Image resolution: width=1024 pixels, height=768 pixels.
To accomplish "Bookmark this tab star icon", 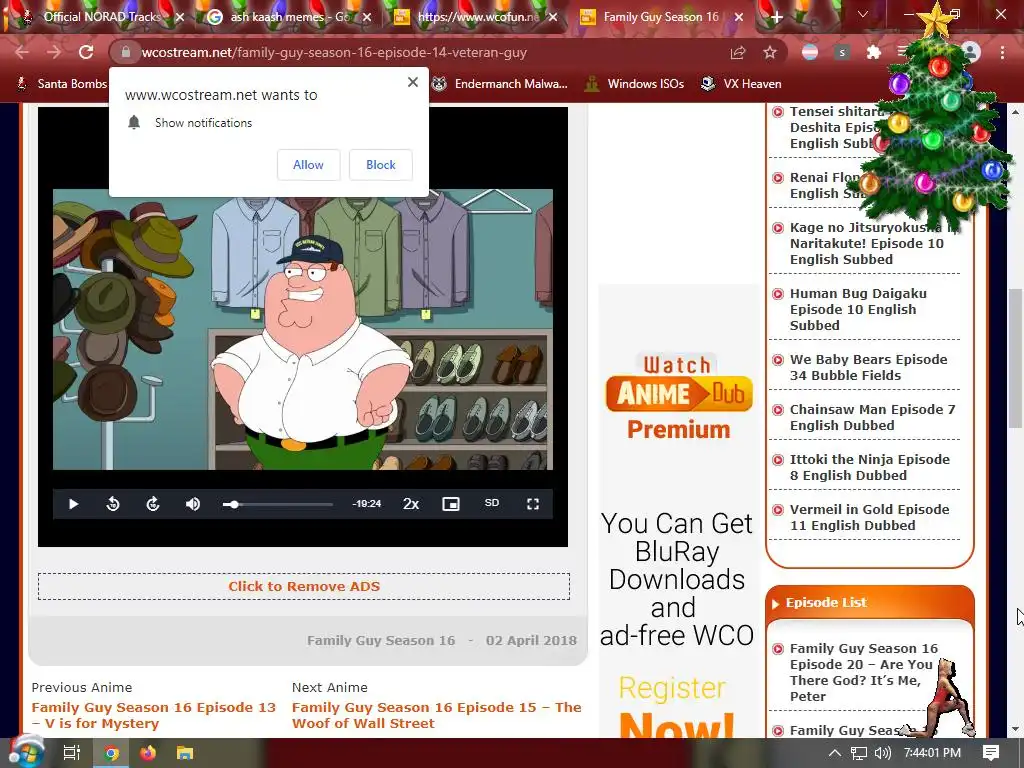I will (x=770, y=52).
